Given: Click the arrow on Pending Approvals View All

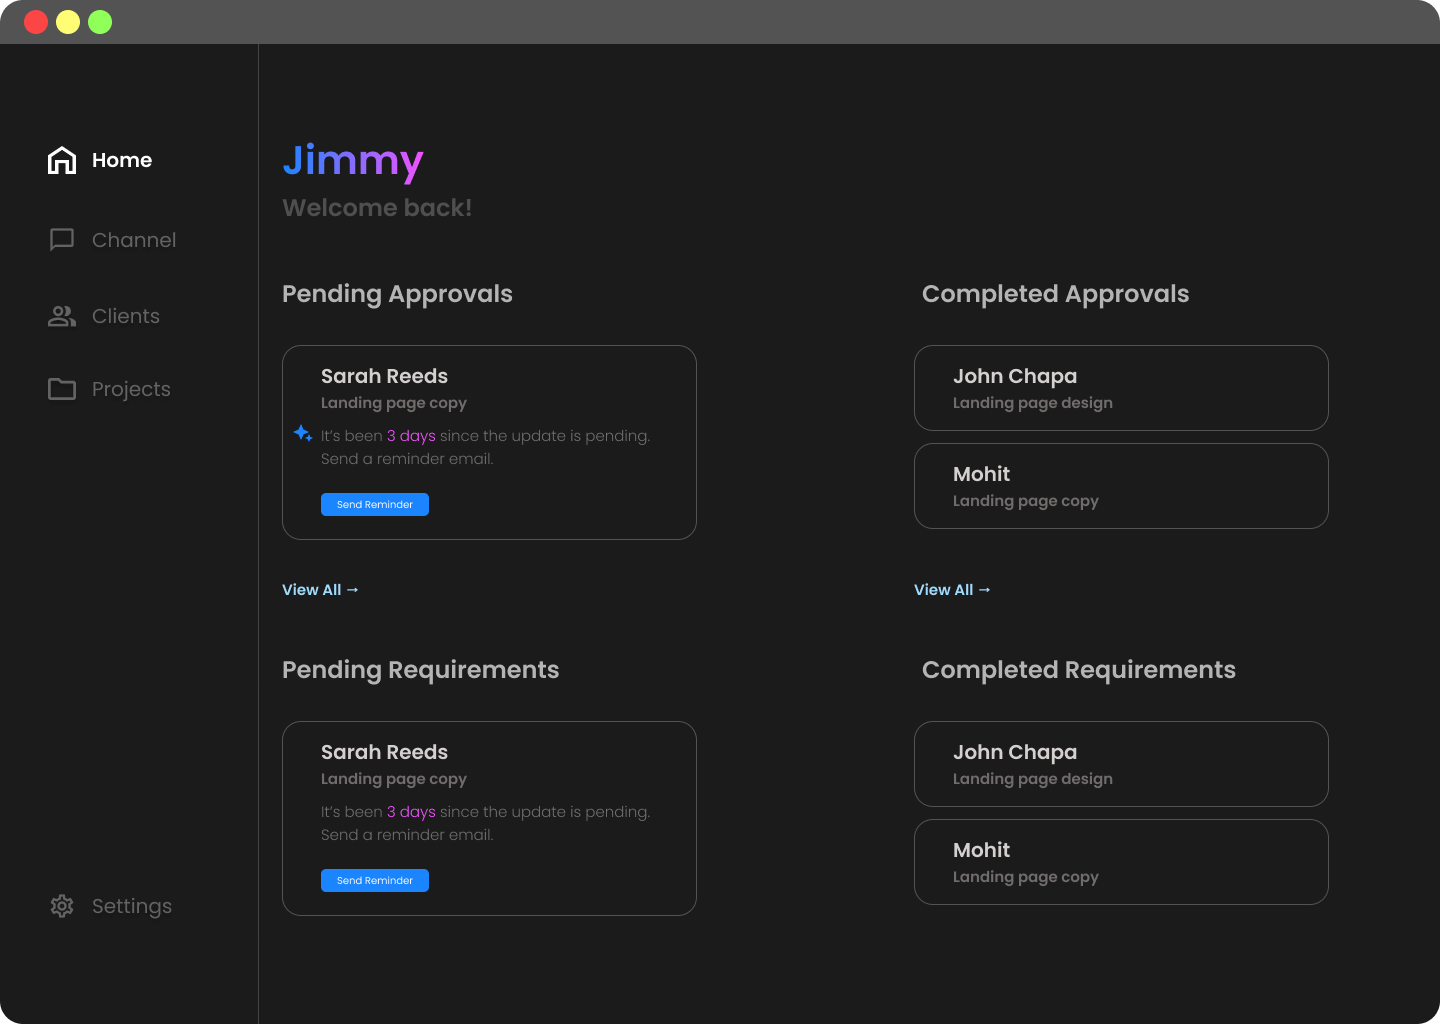Looking at the screenshot, I should (352, 589).
